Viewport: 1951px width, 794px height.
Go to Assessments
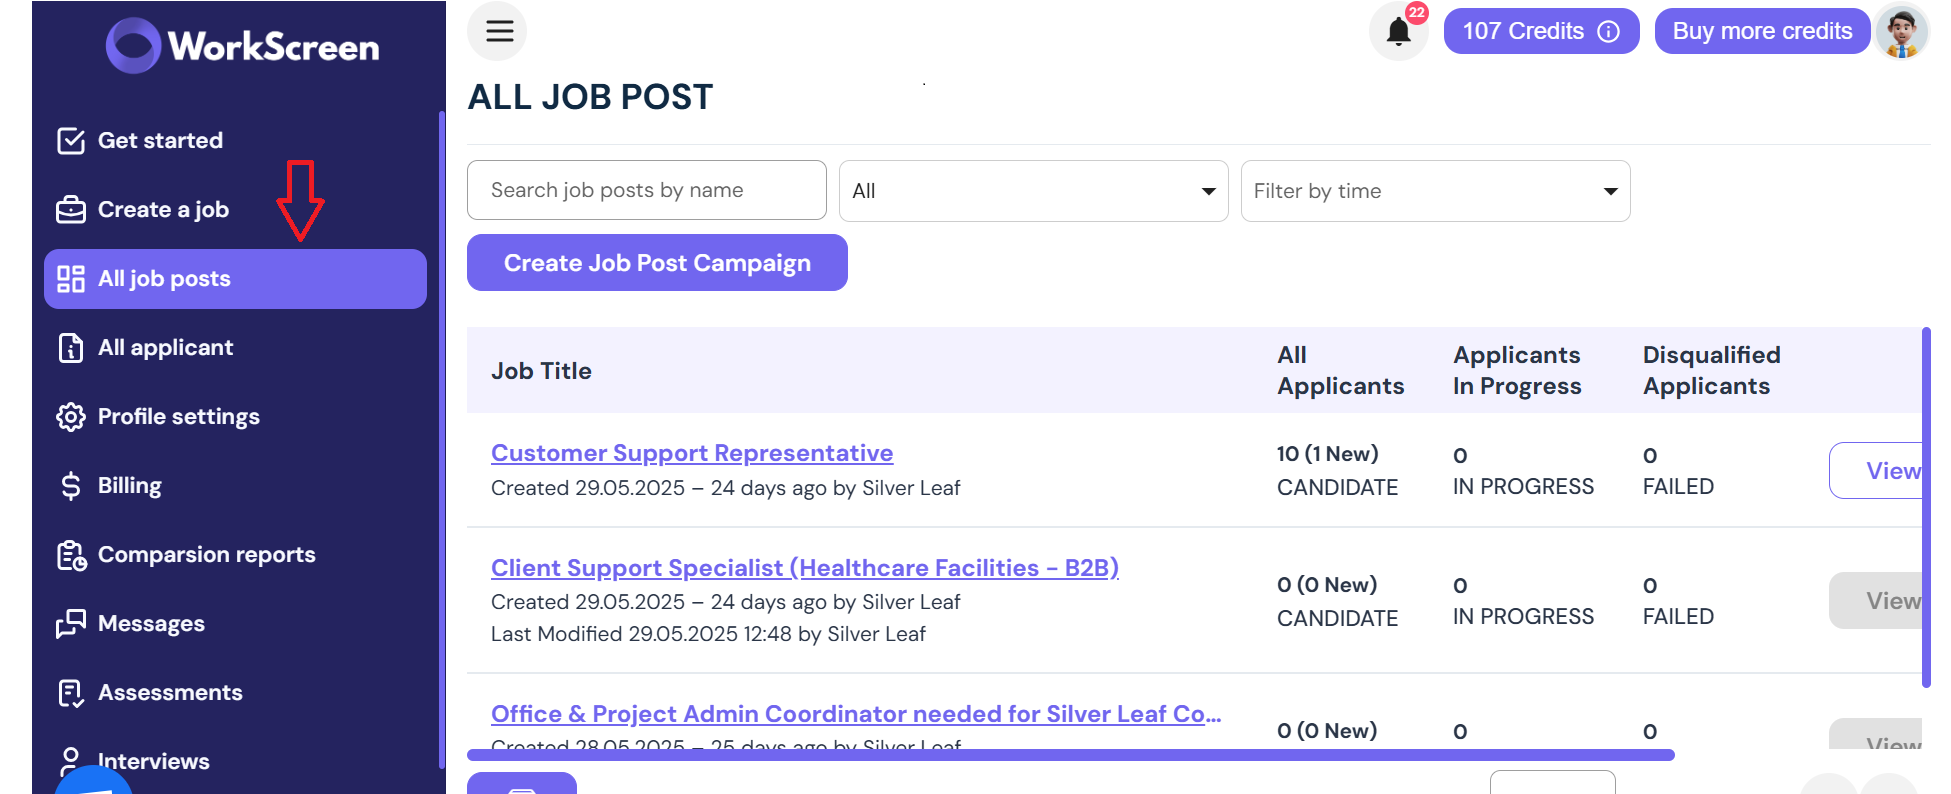tap(235, 693)
